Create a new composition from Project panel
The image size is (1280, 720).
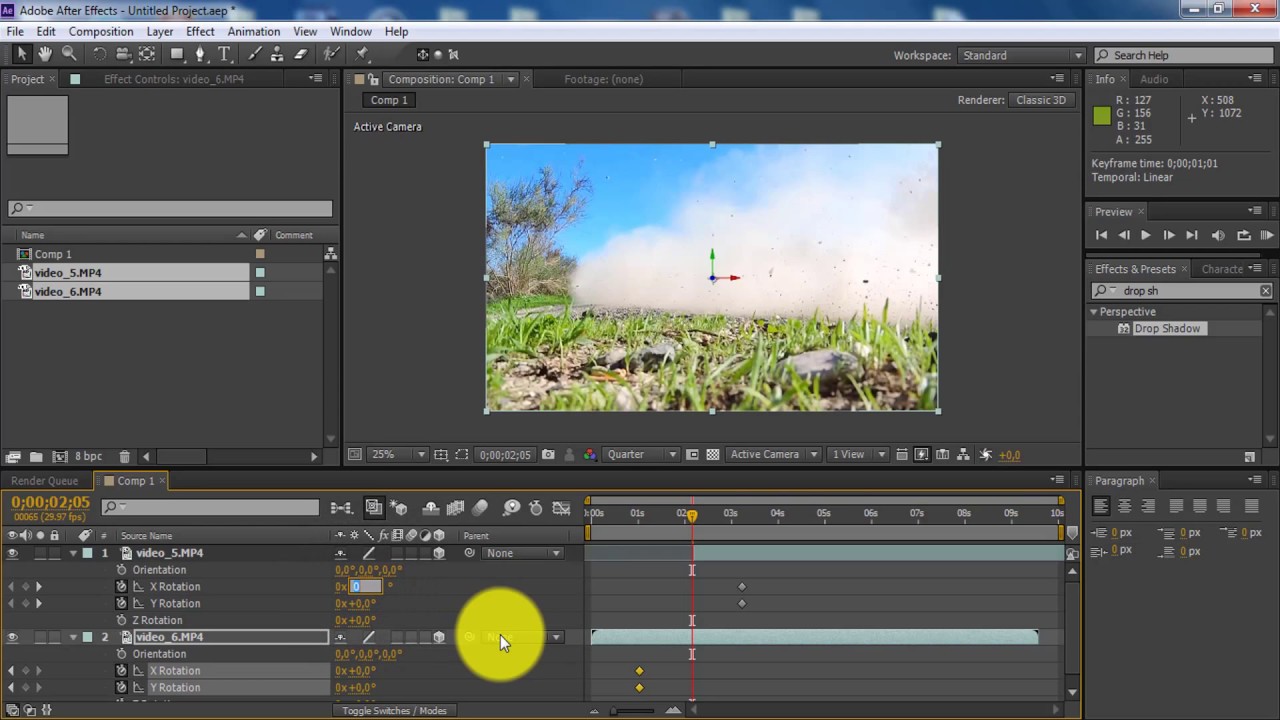[59, 457]
